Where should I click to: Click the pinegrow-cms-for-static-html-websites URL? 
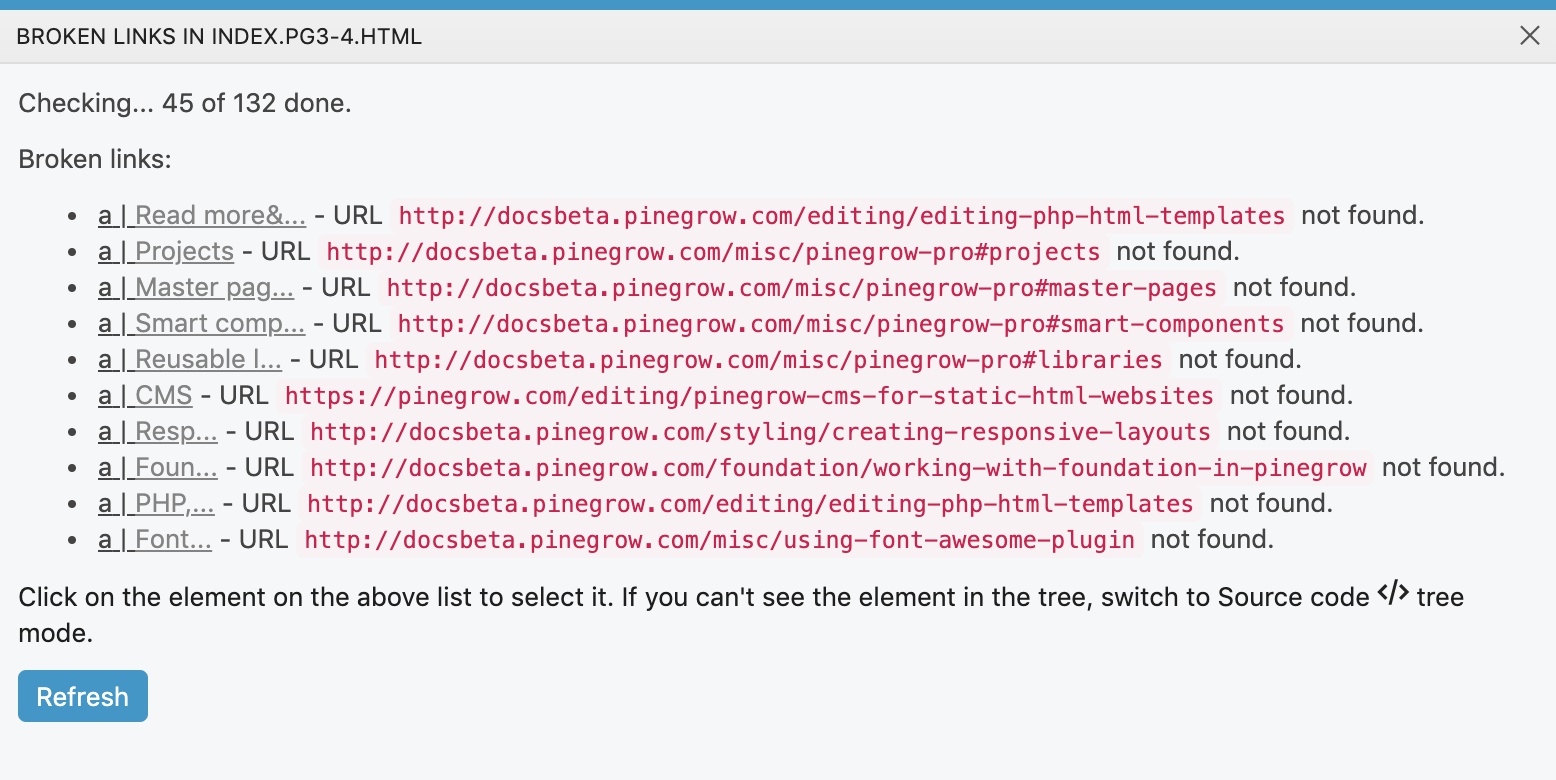749,395
